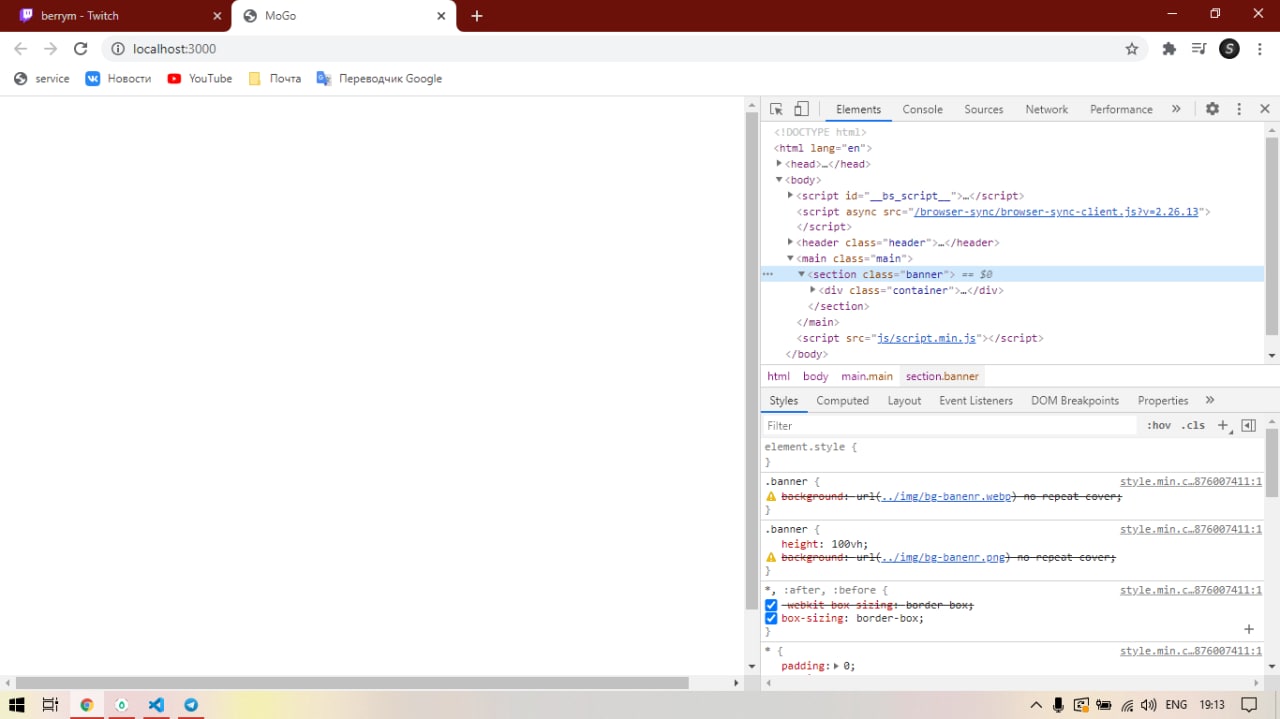Expand padding shorthand property triangle

pos(836,666)
